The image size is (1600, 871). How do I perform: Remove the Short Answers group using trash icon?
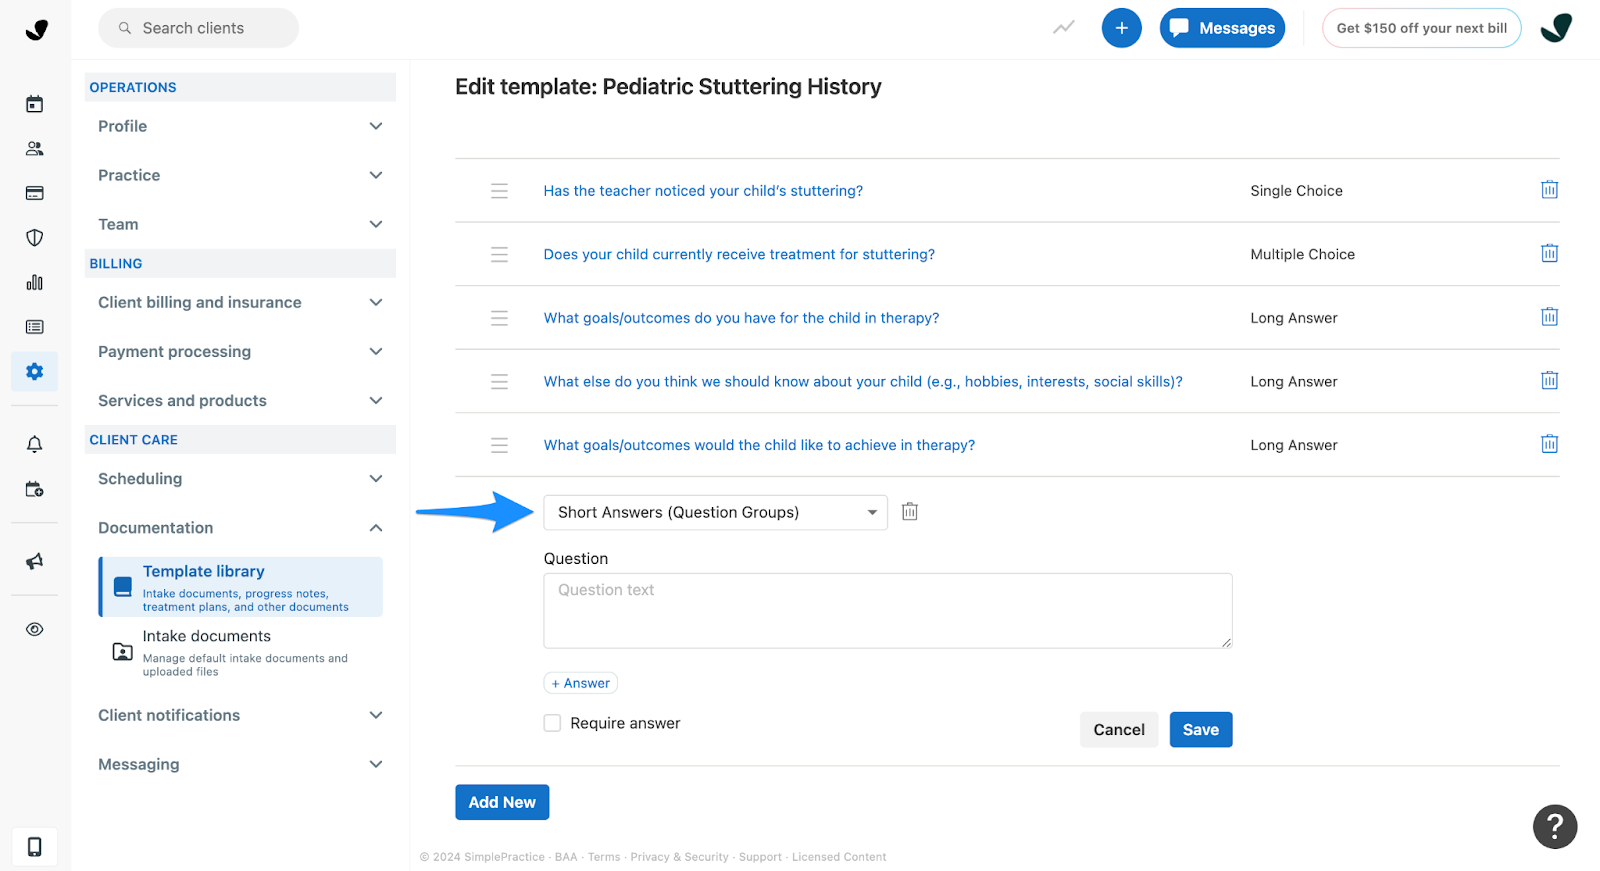point(909,511)
